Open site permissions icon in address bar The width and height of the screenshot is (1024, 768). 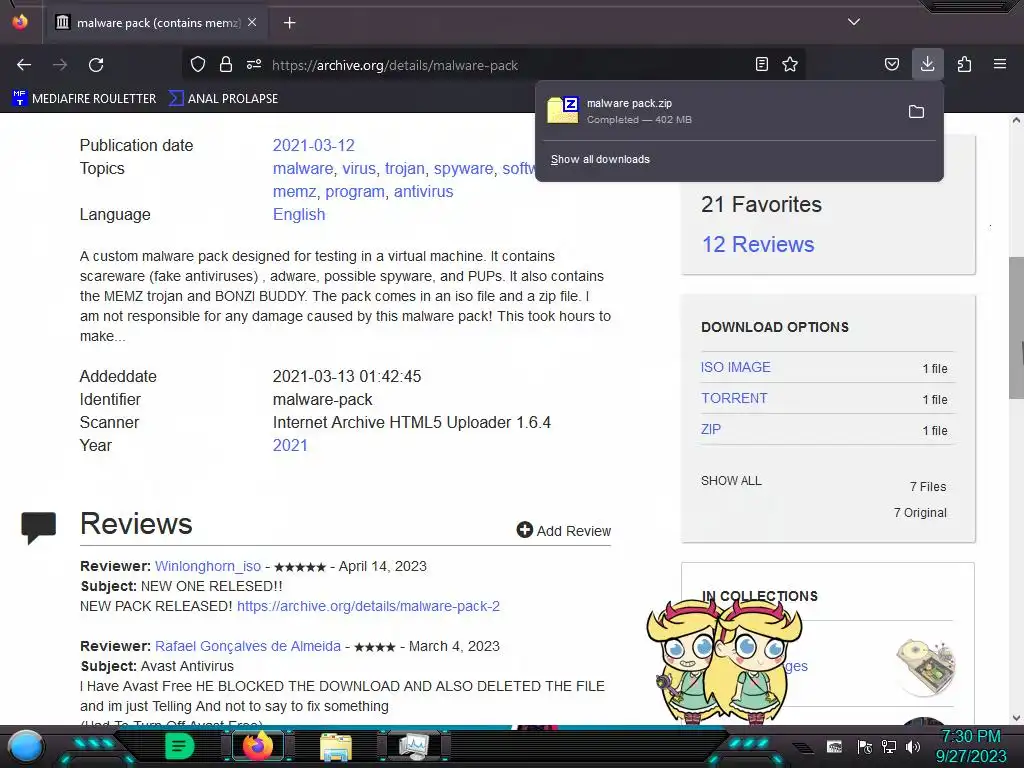pyautogui.click(x=254, y=64)
